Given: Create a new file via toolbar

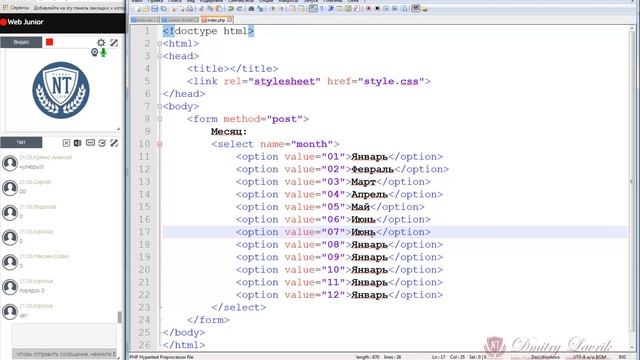Looking at the screenshot, I should (138, 9).
